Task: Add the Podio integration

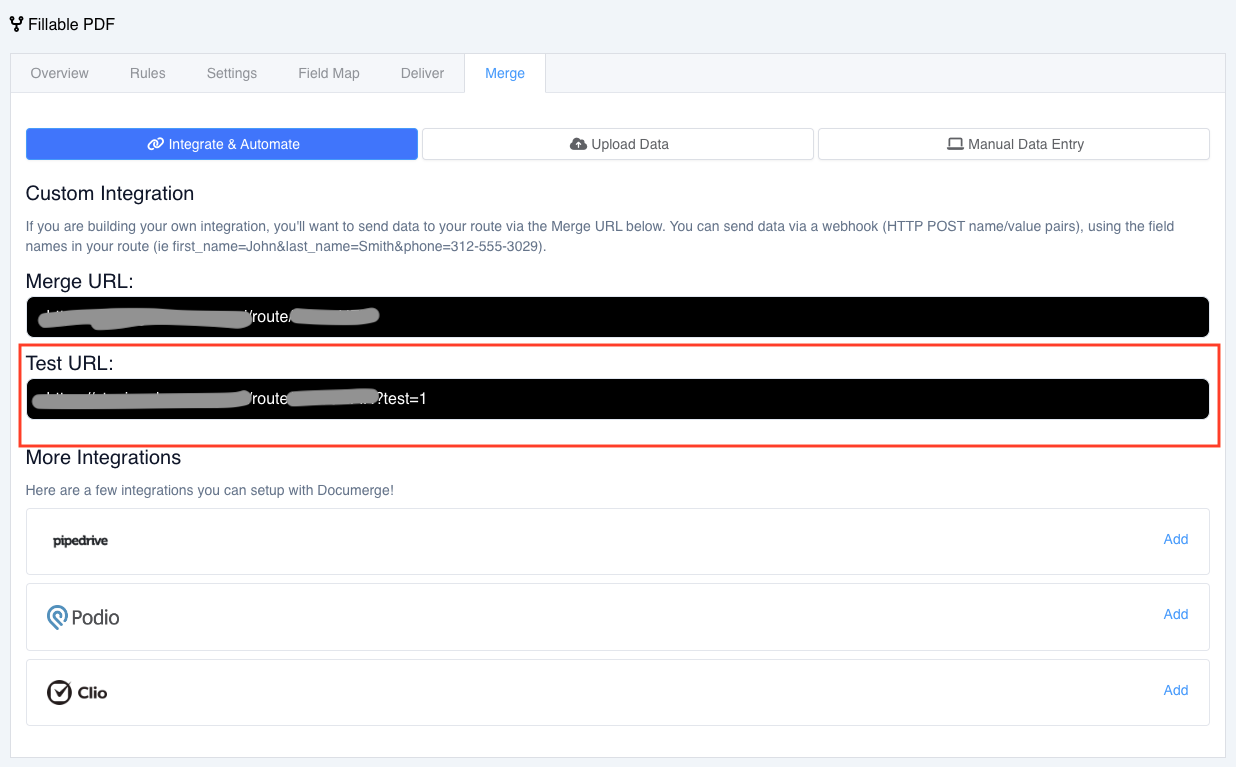Action: pyautogui.click(x=1176, y=614)
